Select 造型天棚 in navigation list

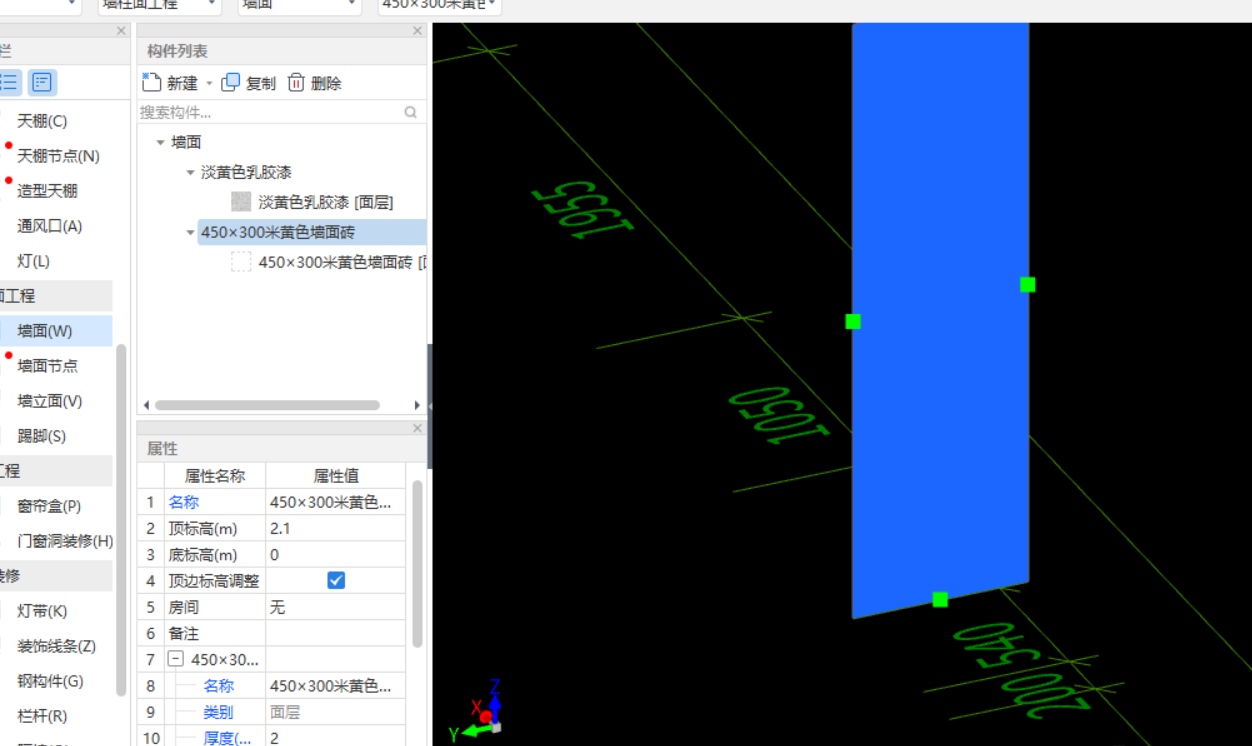(x=47, y=191)
